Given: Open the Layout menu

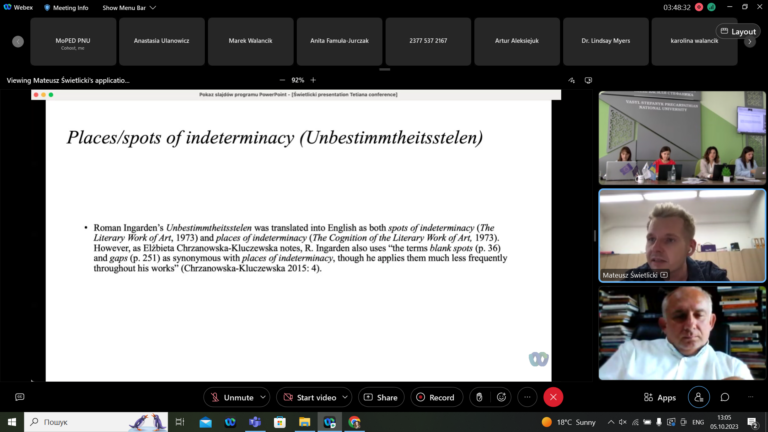Looking at the screenshot, I should [x=738, y=31].
